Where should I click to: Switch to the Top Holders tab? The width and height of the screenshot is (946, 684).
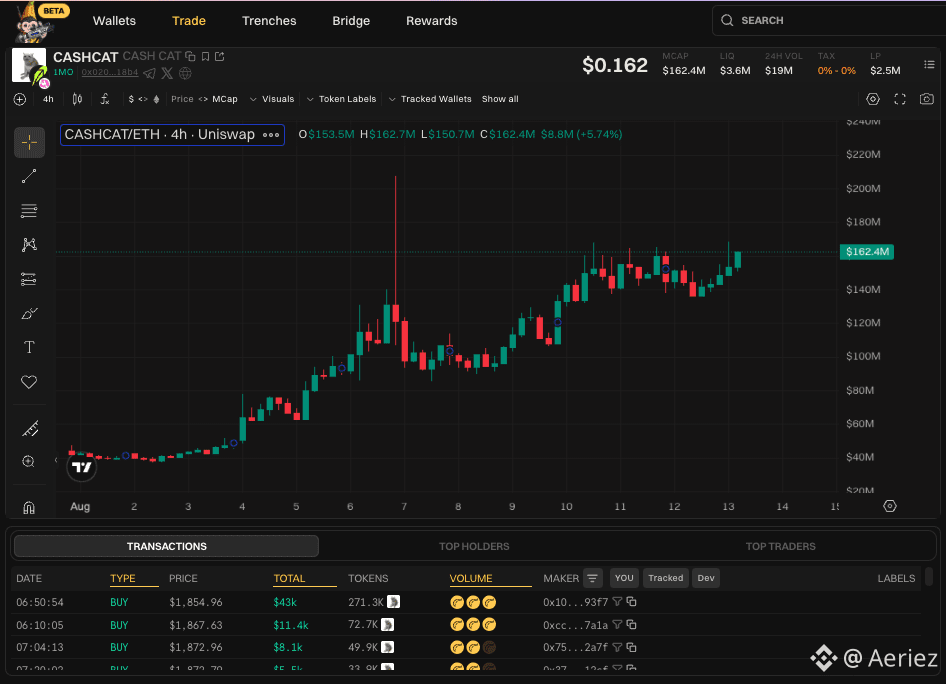(474, 546)
